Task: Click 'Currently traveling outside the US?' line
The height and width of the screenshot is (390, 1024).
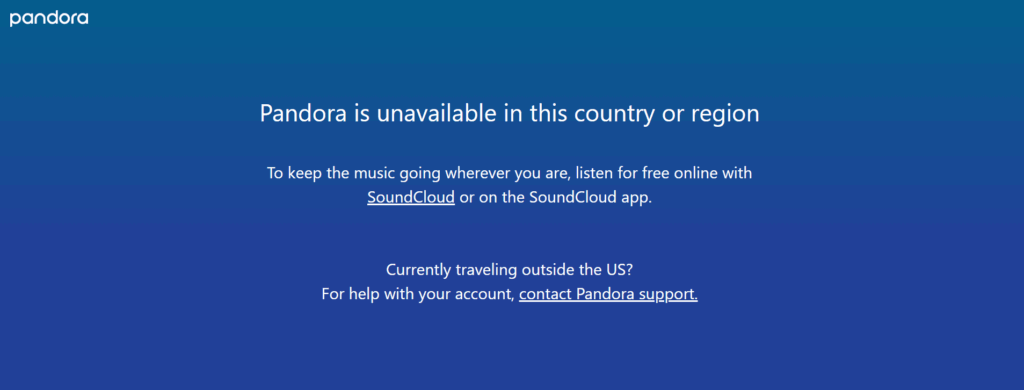Action: coord(509,270)
